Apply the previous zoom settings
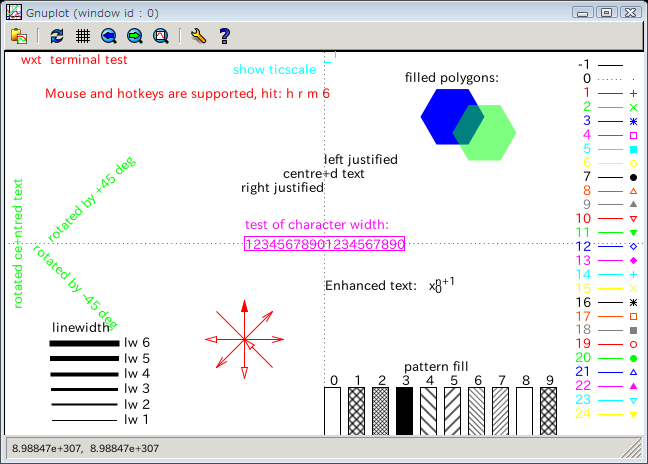The height and width of the screenshot is (464, 648). (x=109, y=36)
